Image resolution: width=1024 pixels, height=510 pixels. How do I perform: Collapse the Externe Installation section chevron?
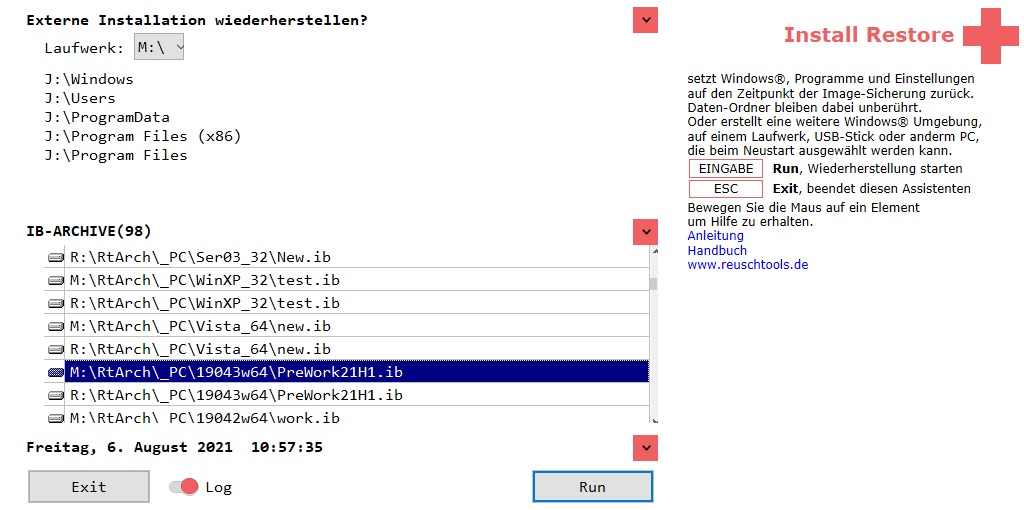(645, 20)
